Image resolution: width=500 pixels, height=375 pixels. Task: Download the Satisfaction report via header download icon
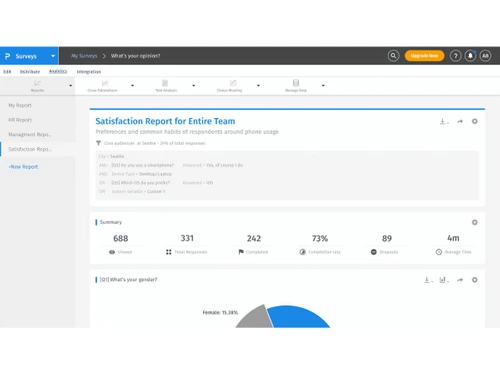coord(443,121)
